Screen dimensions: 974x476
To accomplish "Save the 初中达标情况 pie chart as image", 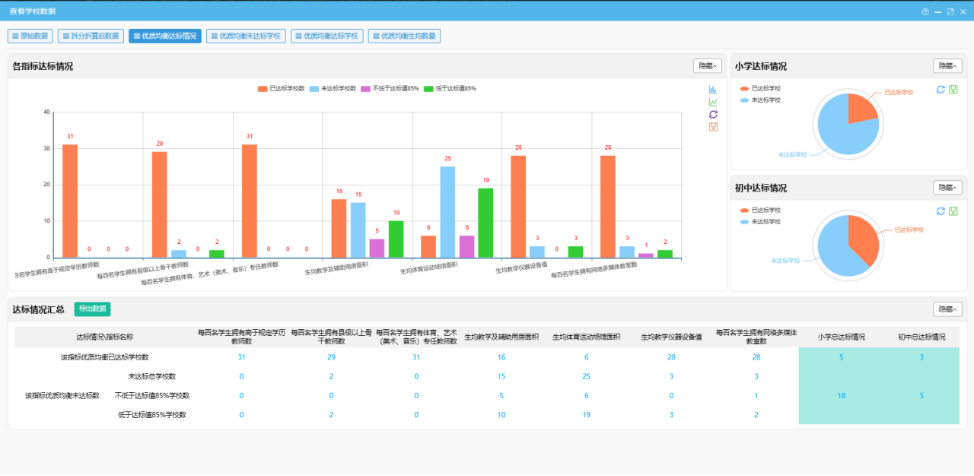I will click(x=953, y=211).
